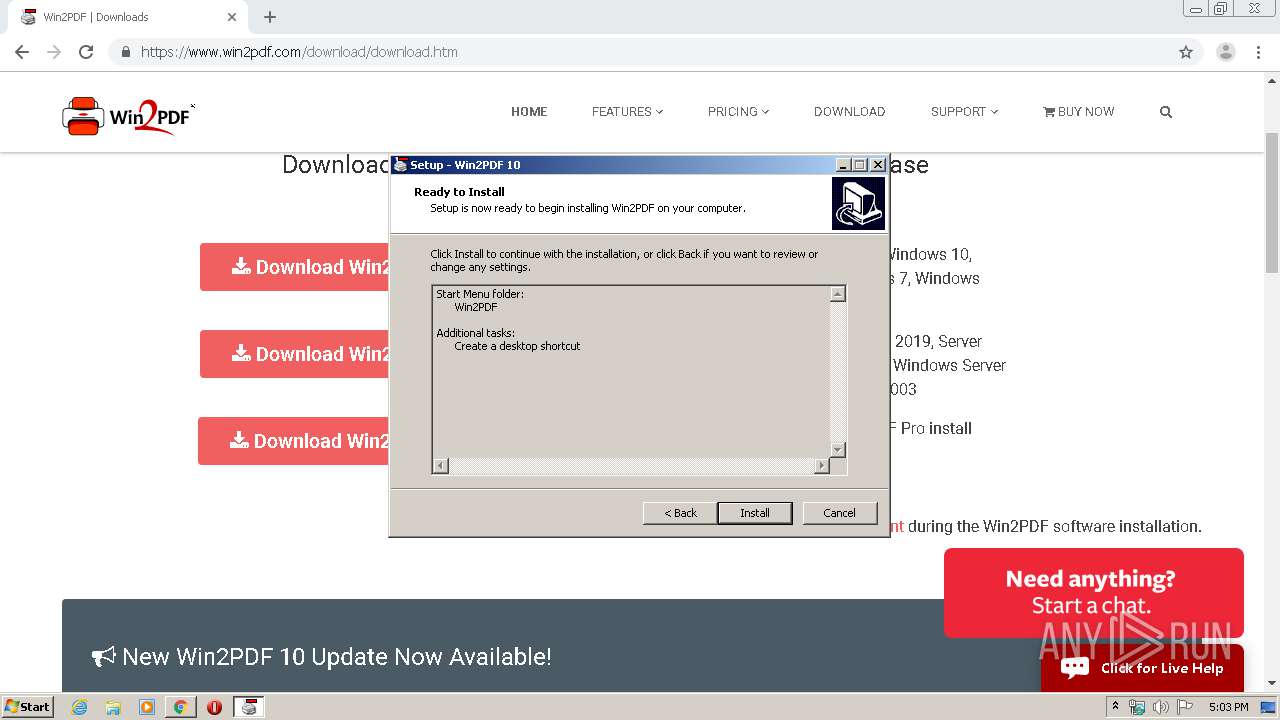Click the third red Download Win2PDF button

(294, 441)
